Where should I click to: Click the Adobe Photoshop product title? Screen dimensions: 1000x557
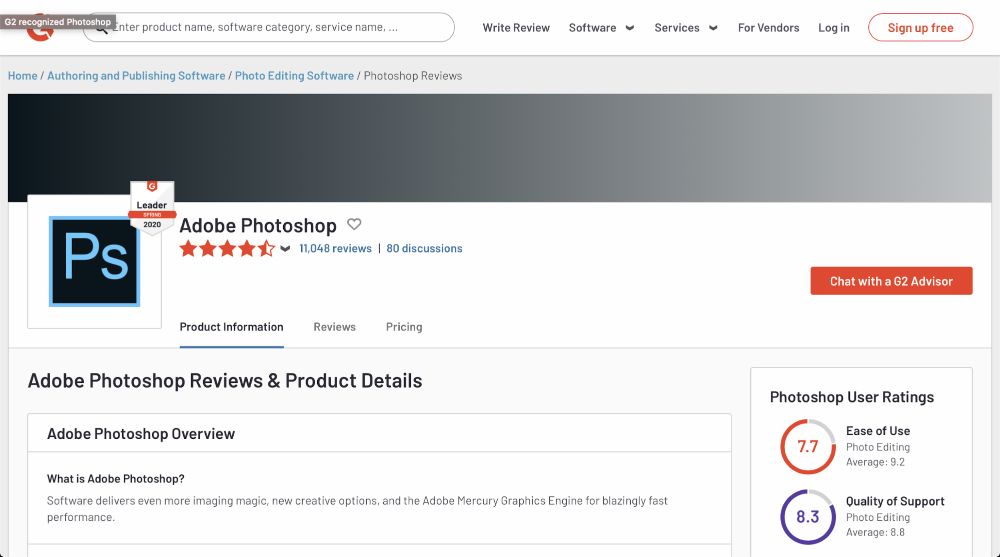258,225
